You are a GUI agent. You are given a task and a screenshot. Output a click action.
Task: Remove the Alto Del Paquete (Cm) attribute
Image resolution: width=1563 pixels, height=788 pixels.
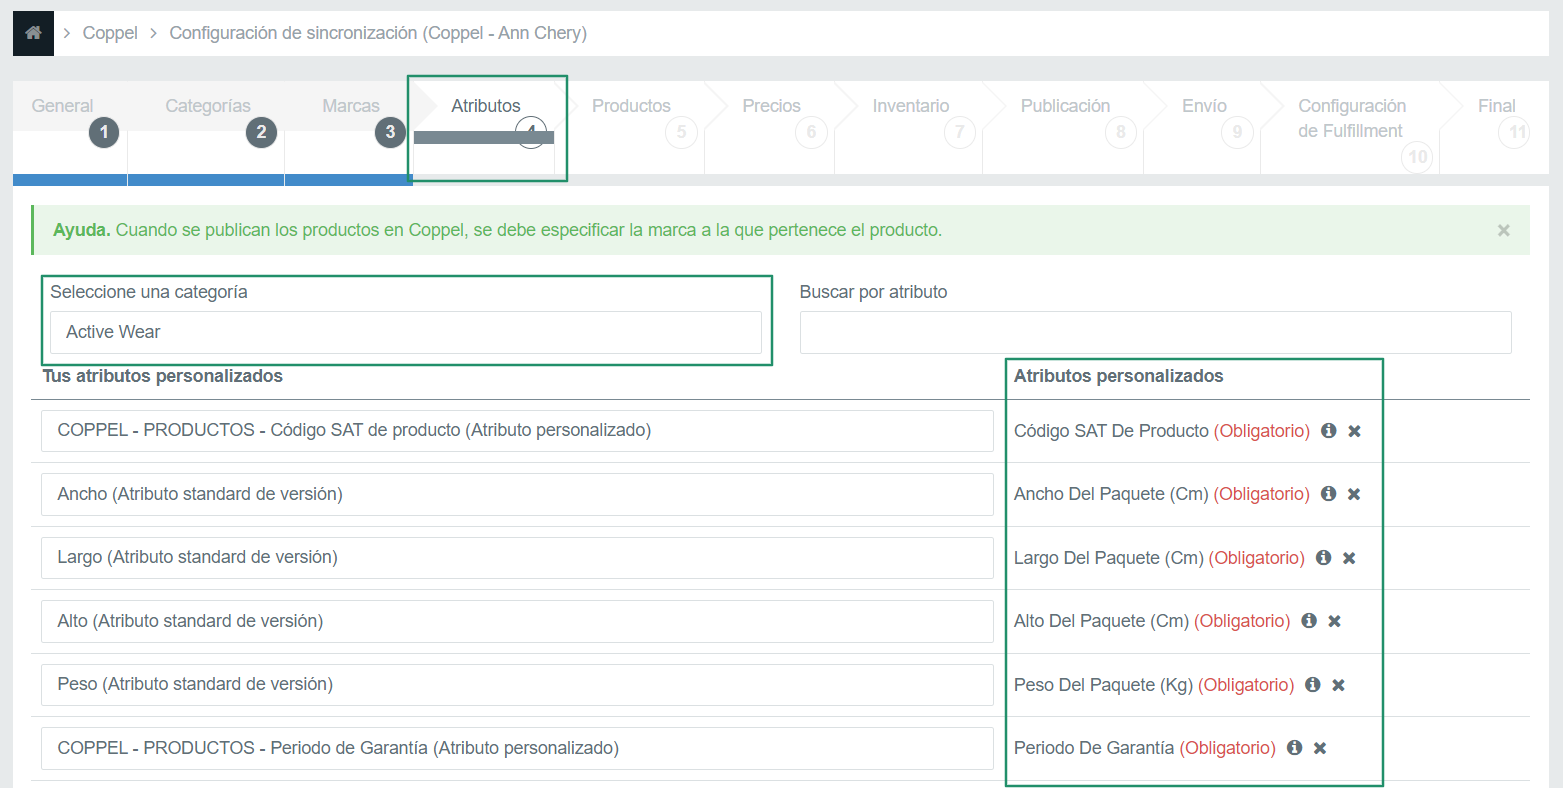pos(1334,621)
